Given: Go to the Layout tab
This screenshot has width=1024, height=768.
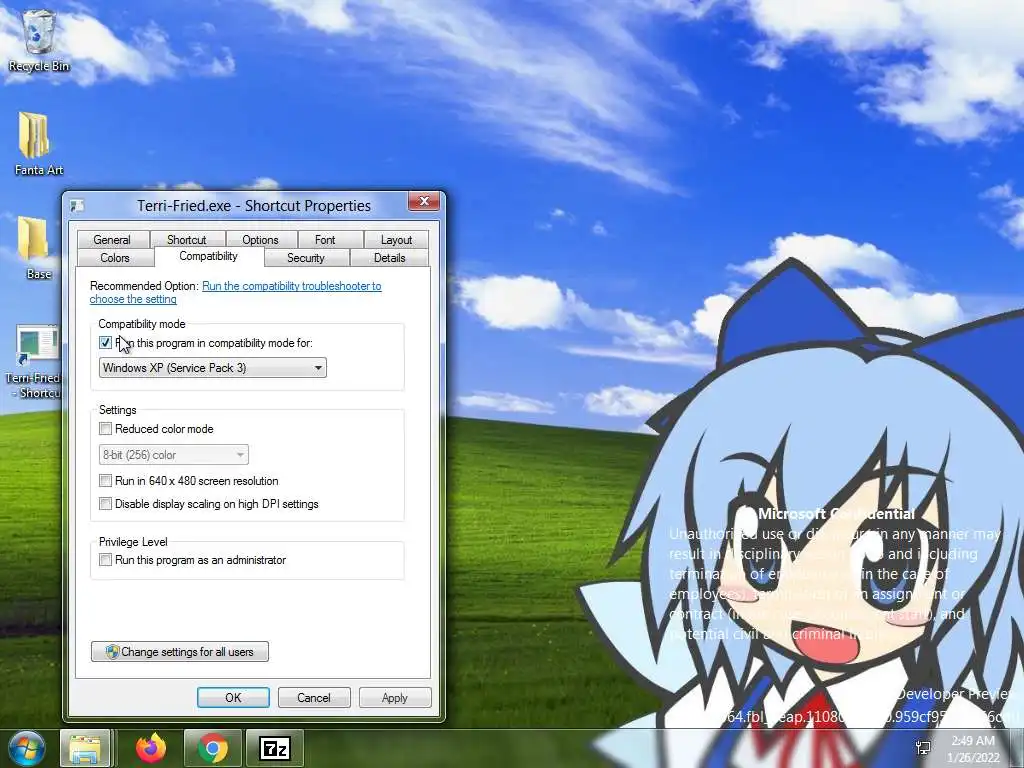Looking at the screenshot, I should (x=396, y=240).
